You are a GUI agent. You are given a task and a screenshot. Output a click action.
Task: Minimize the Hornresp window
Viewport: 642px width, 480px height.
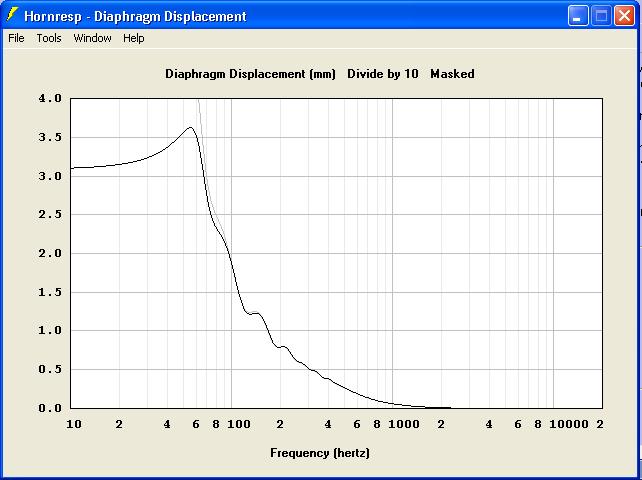coord(578,16)
